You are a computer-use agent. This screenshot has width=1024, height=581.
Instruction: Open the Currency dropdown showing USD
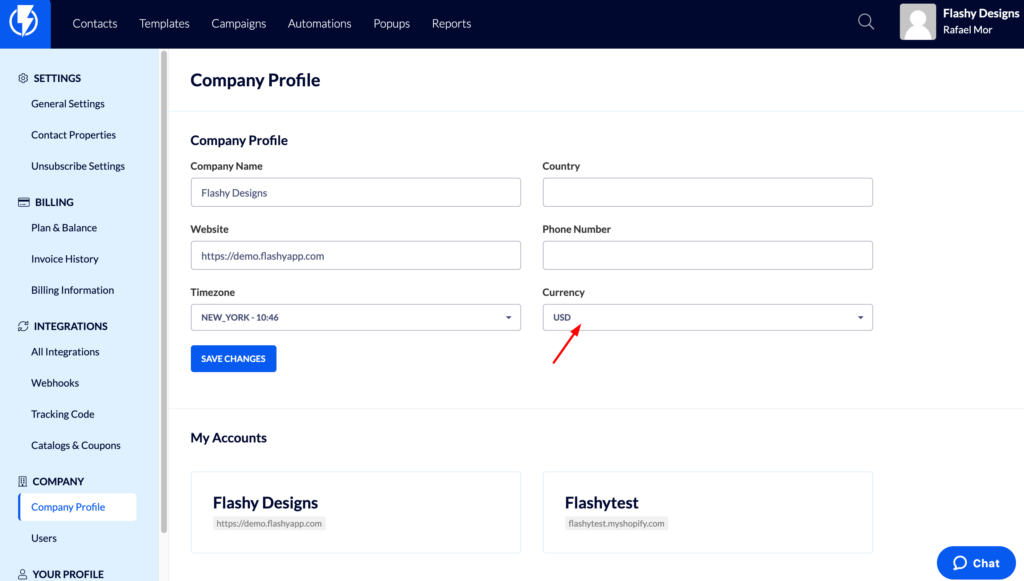click(x=707, y=317)
